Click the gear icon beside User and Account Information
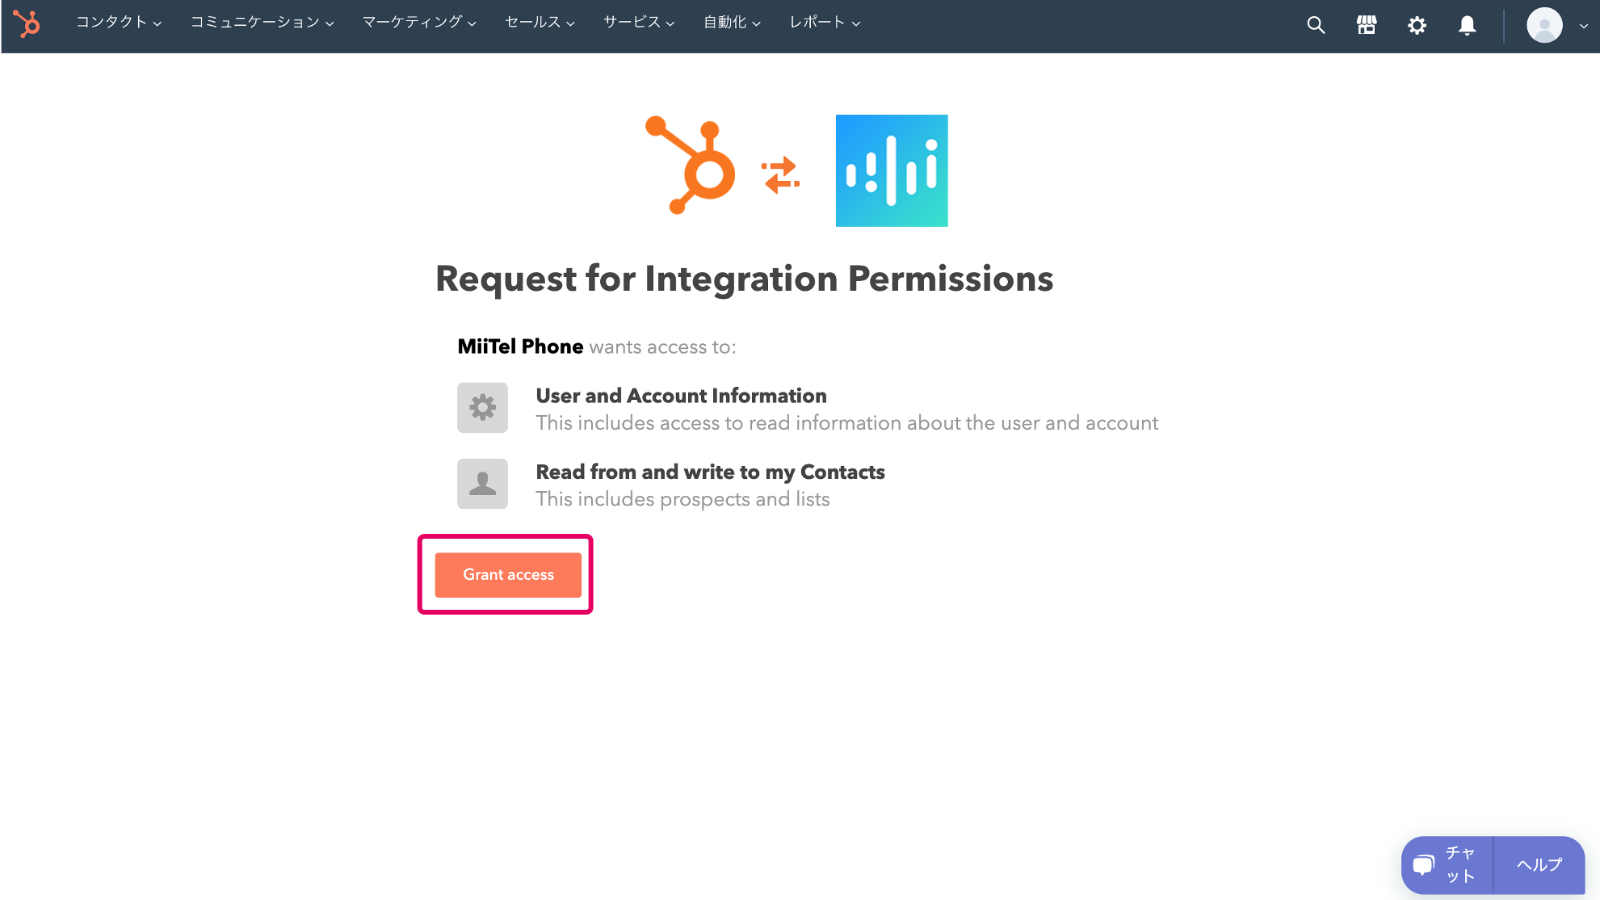Image resolution: width=1600 pixels, height=900 pixels. click(483, 408)
